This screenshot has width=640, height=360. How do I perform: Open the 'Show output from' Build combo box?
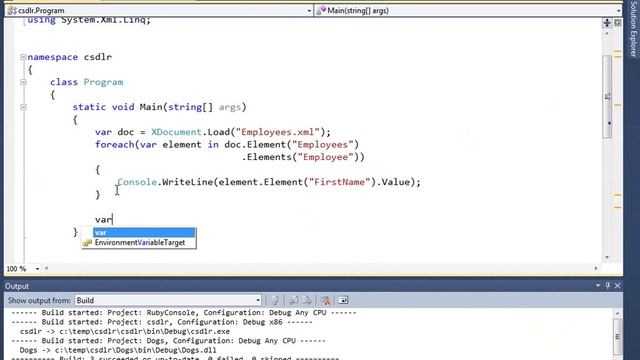coord(168,300)
